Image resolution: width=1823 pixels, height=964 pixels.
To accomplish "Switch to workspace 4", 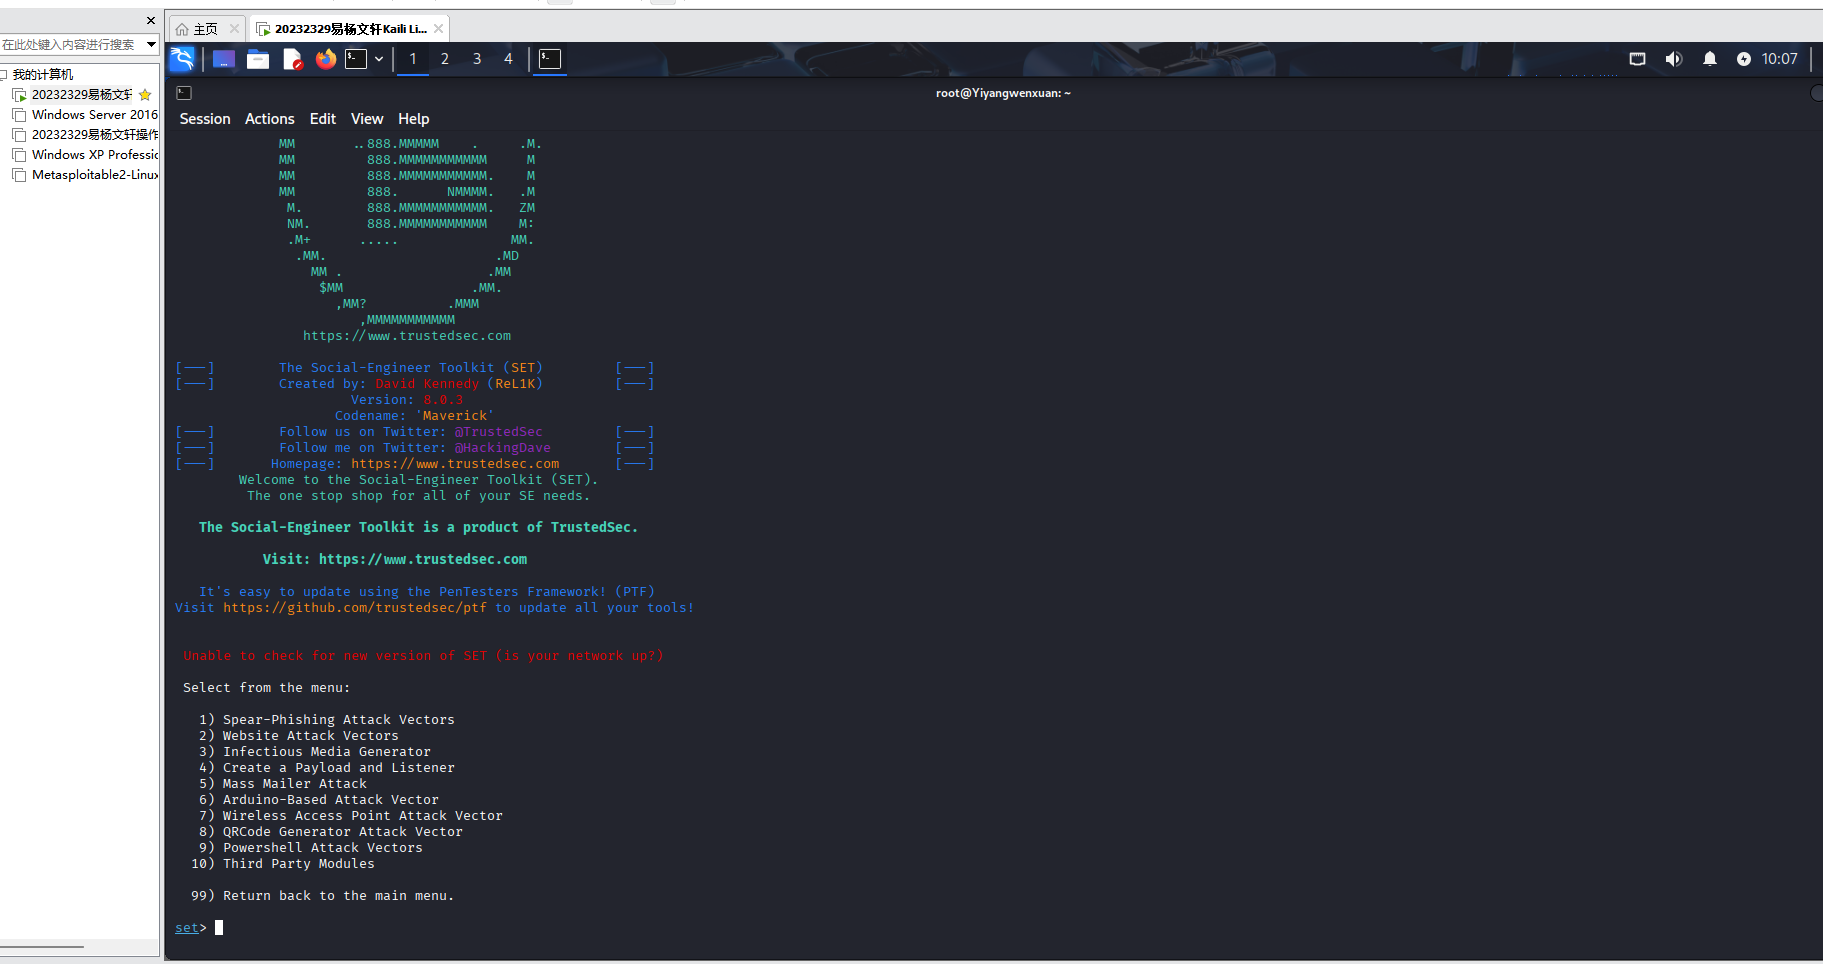I will pos(508,59).
